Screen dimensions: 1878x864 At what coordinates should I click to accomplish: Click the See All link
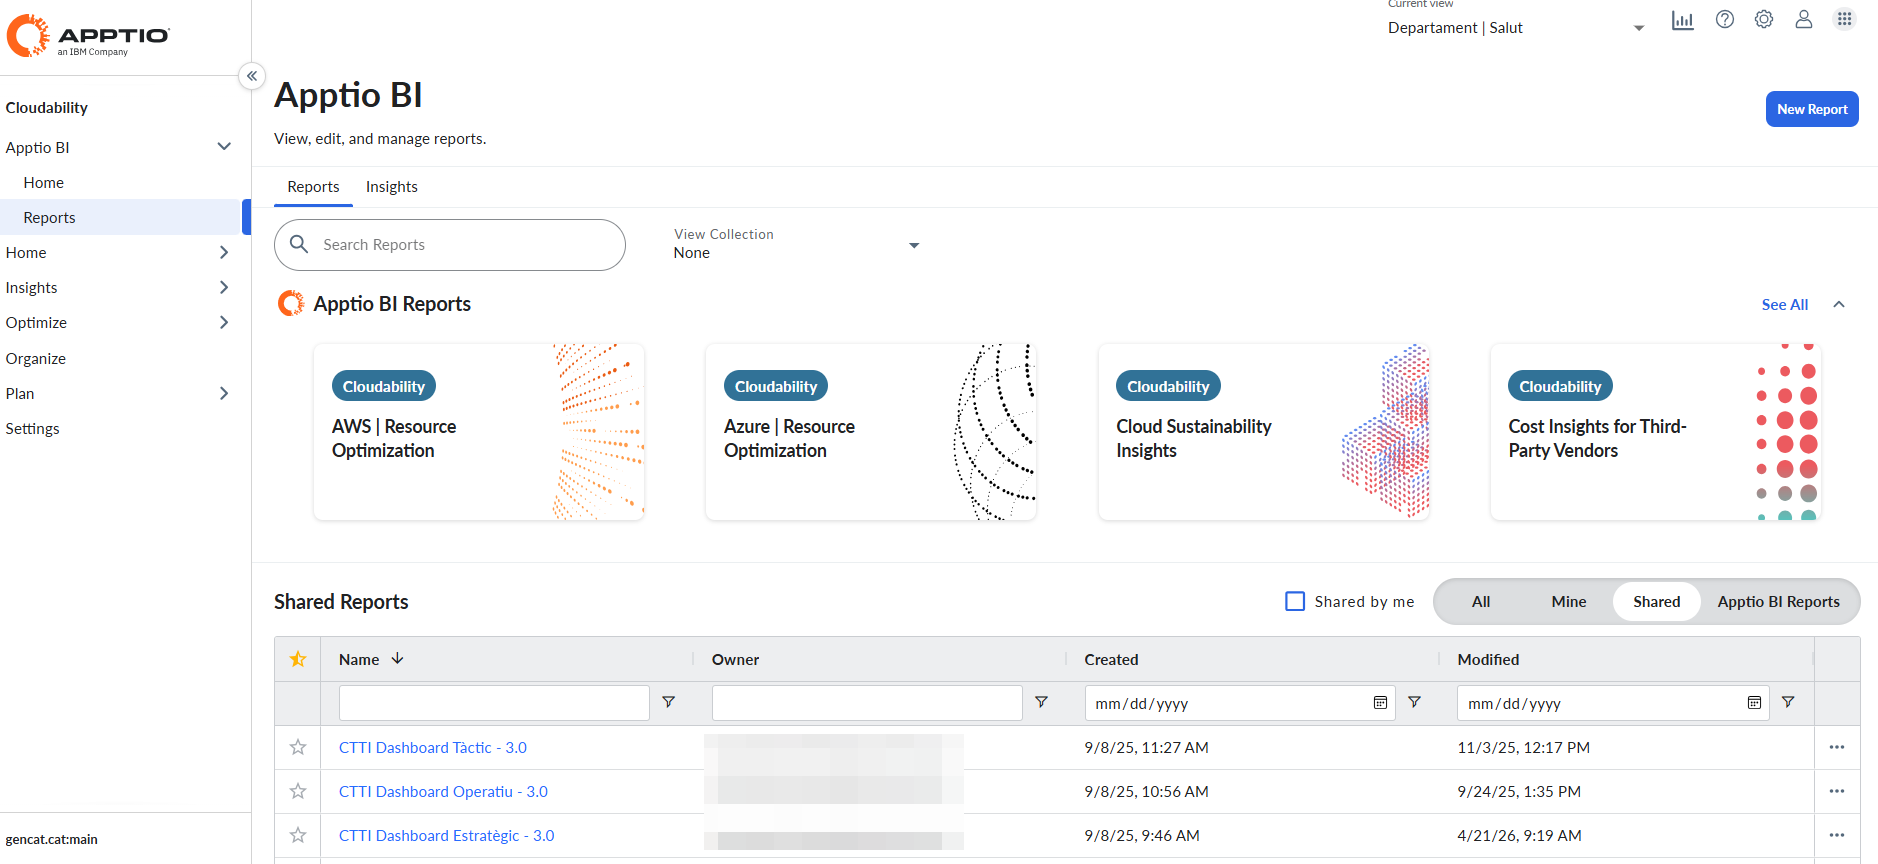(1785, 304)
